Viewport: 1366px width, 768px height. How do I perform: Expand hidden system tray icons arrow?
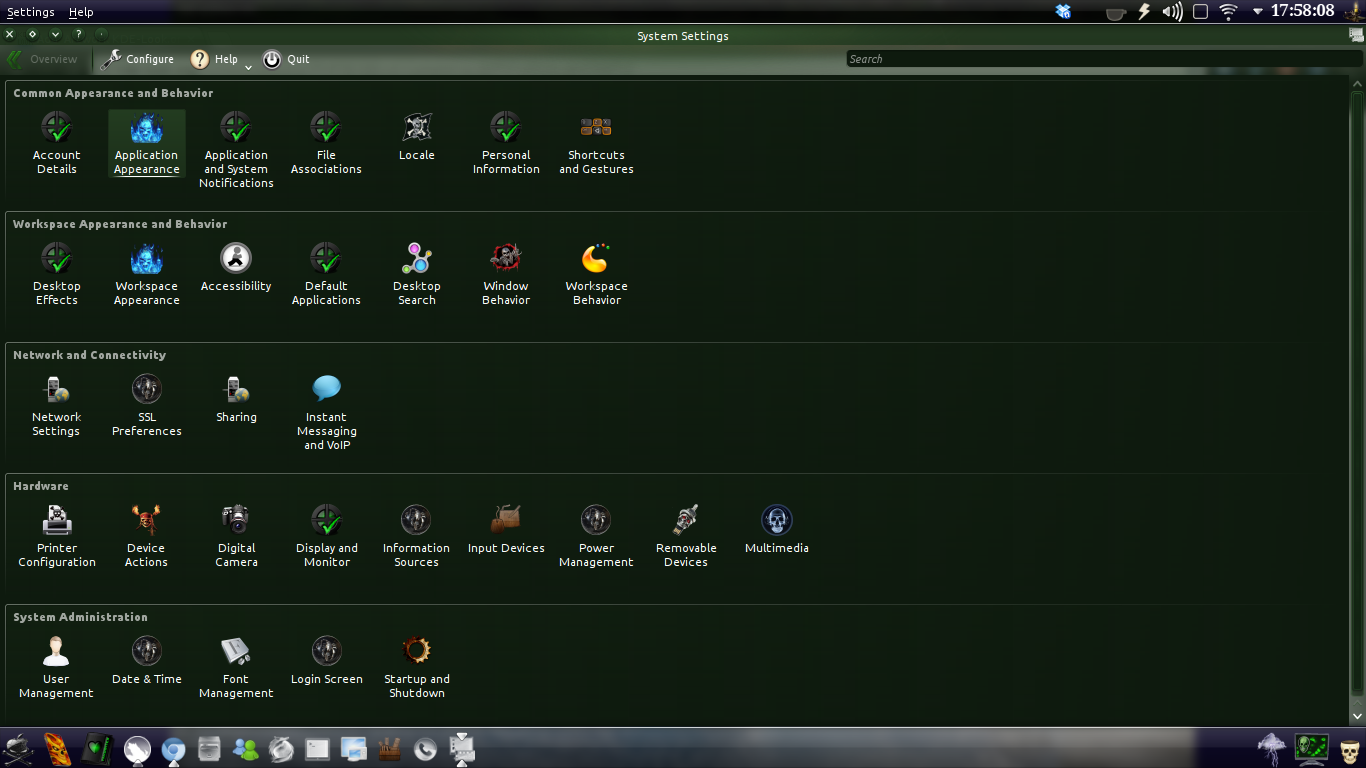(x=1258, y=12)
